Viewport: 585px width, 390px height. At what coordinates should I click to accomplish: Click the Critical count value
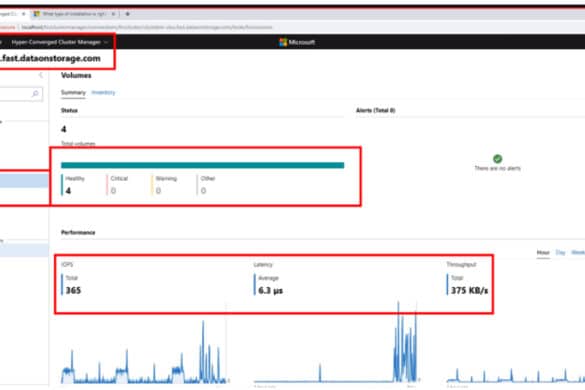tap(113, 191)
